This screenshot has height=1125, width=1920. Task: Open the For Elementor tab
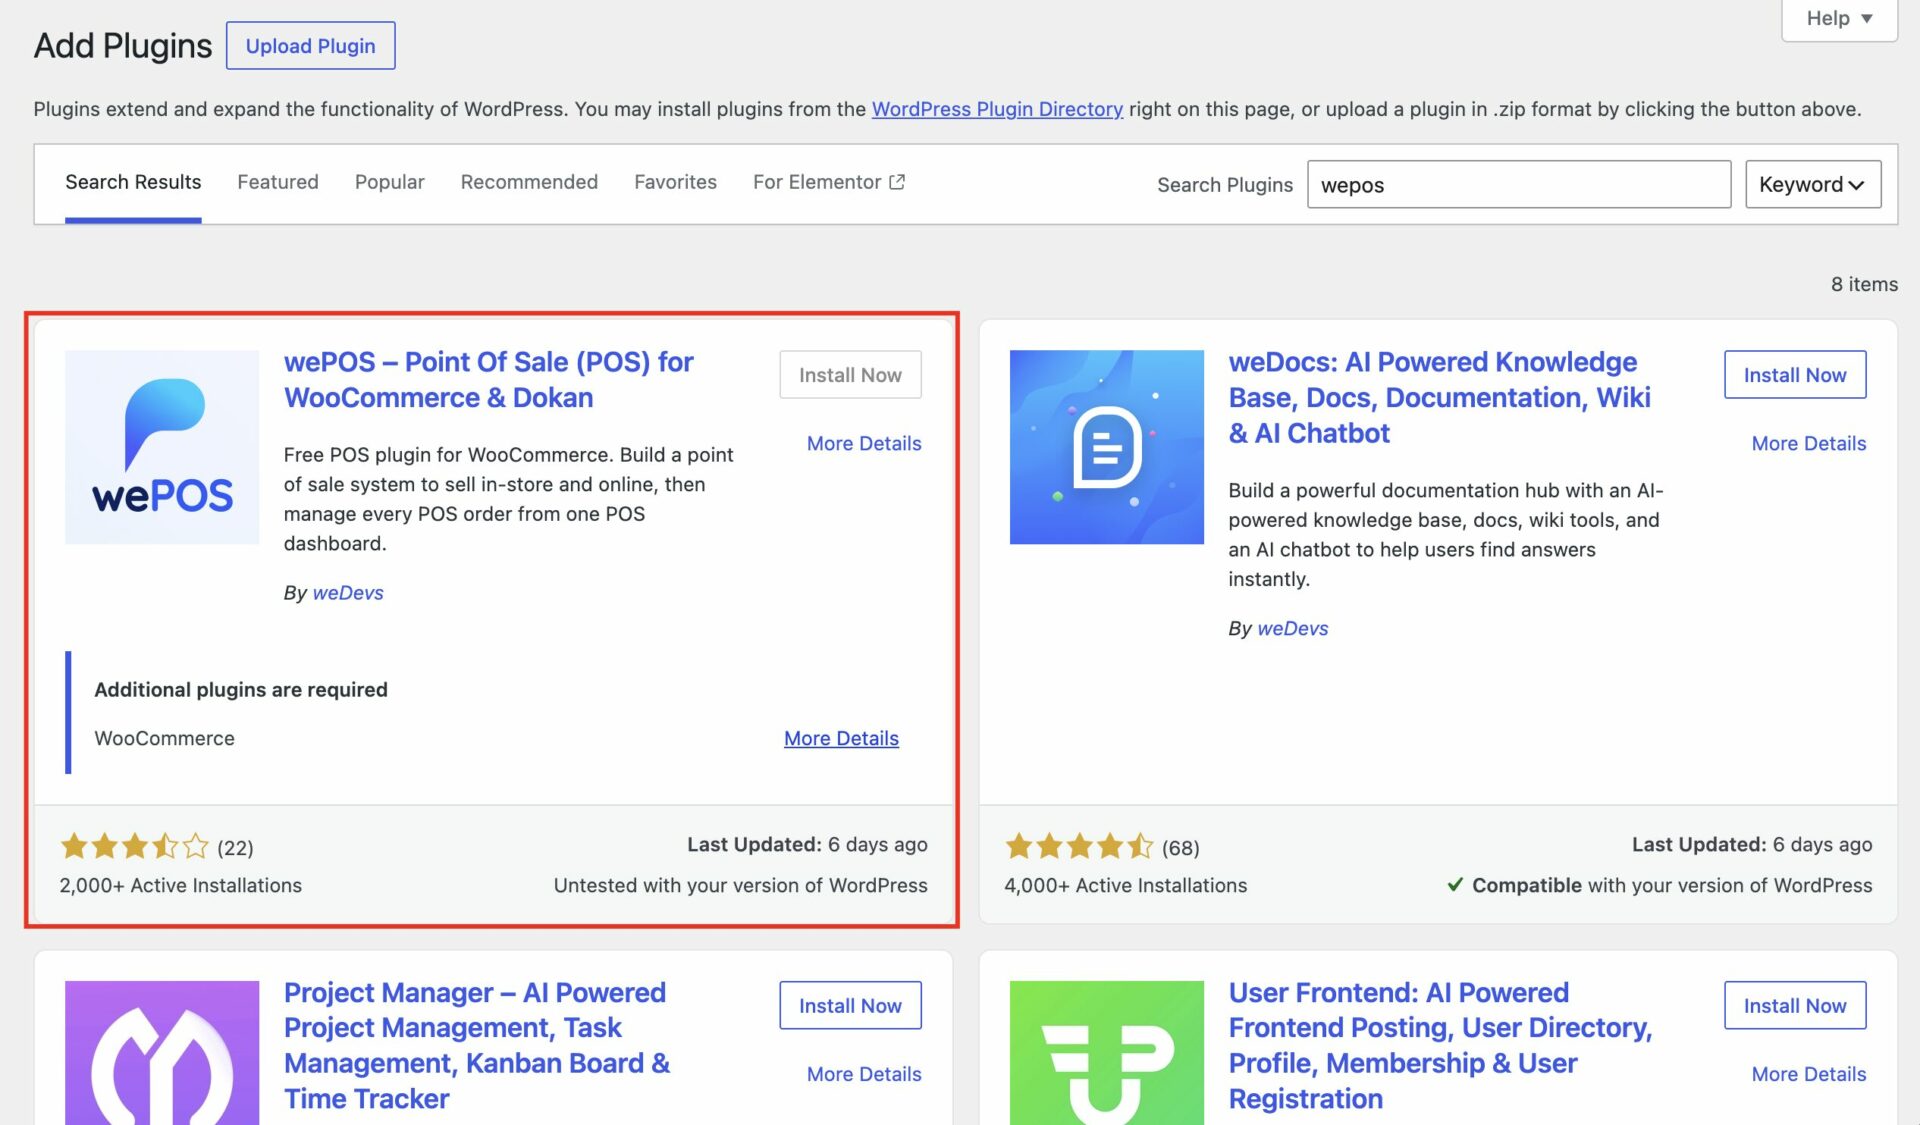click(x=829, y=182)
